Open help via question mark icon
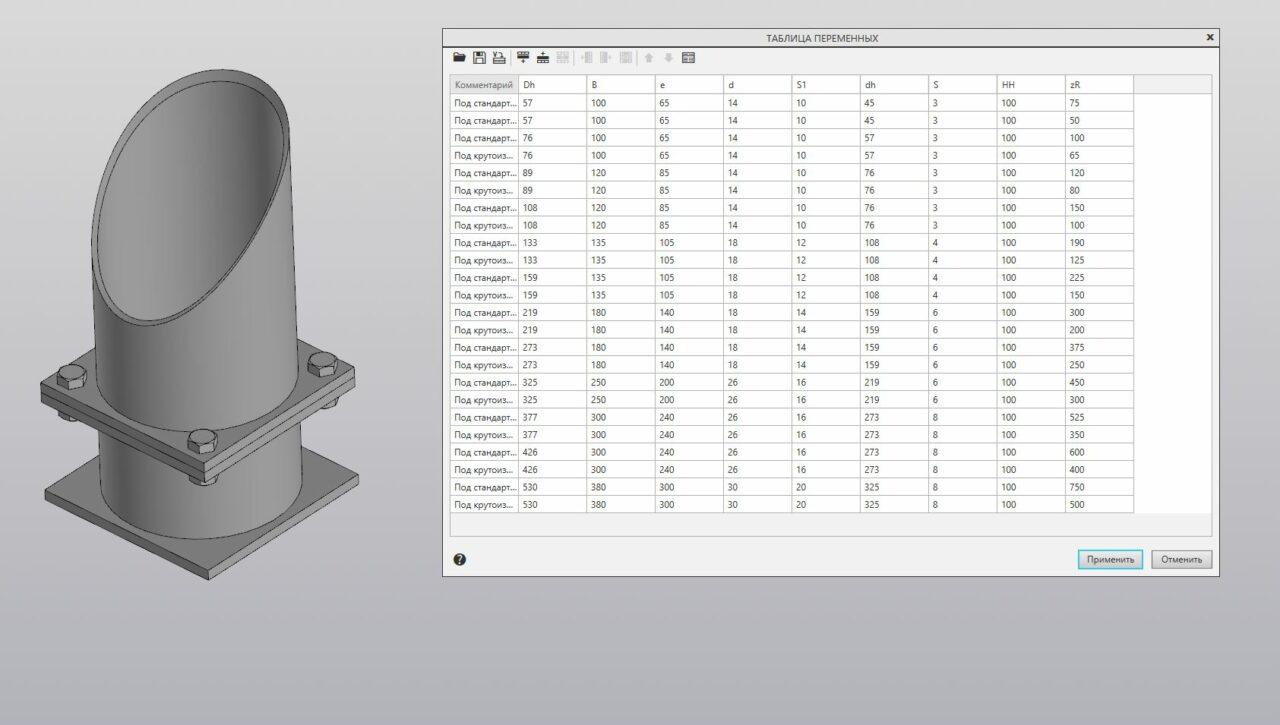 pyautogui.click(x=460, y=559)
